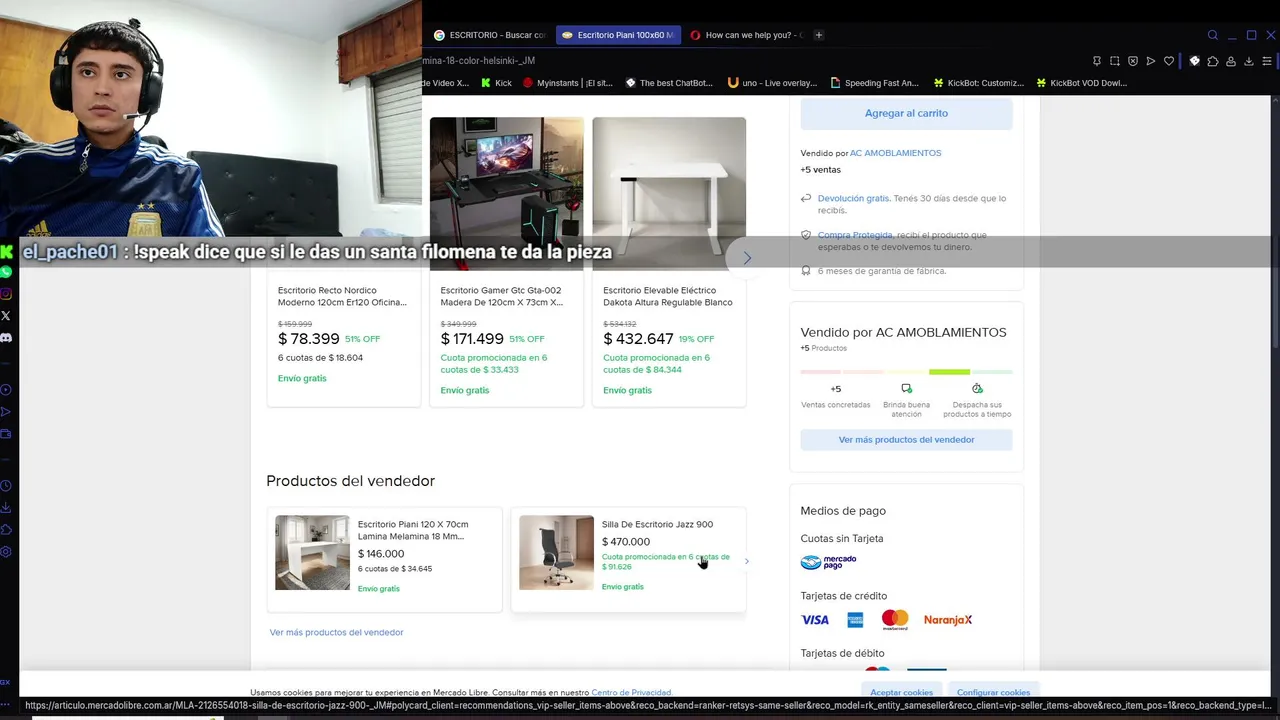Advance seller products carousel chevron
Image resolution: width=1280 pixels, height=720 pixels.
pyautogui.click(x=746, y=561)
